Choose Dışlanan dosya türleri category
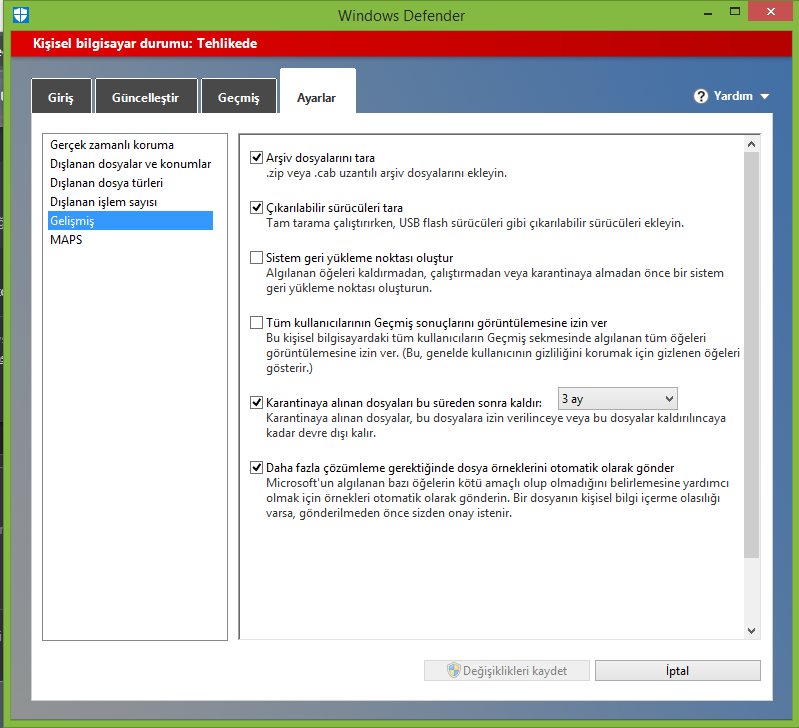 (106, 182)
